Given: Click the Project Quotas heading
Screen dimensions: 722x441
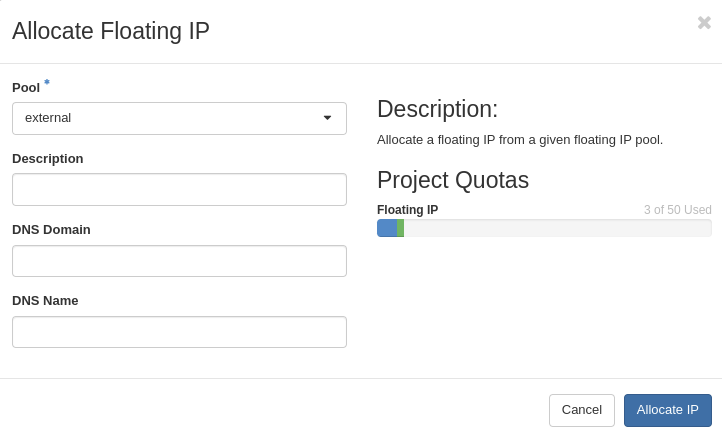Looking at the screenshot, I should click(x=452, y=180).
